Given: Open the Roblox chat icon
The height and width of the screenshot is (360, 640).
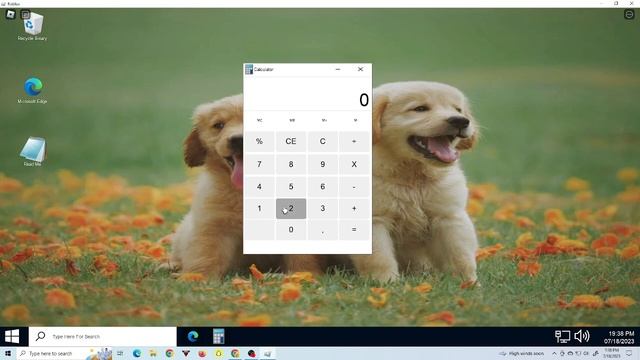Looking at the screenshot, I should [26, 15].
